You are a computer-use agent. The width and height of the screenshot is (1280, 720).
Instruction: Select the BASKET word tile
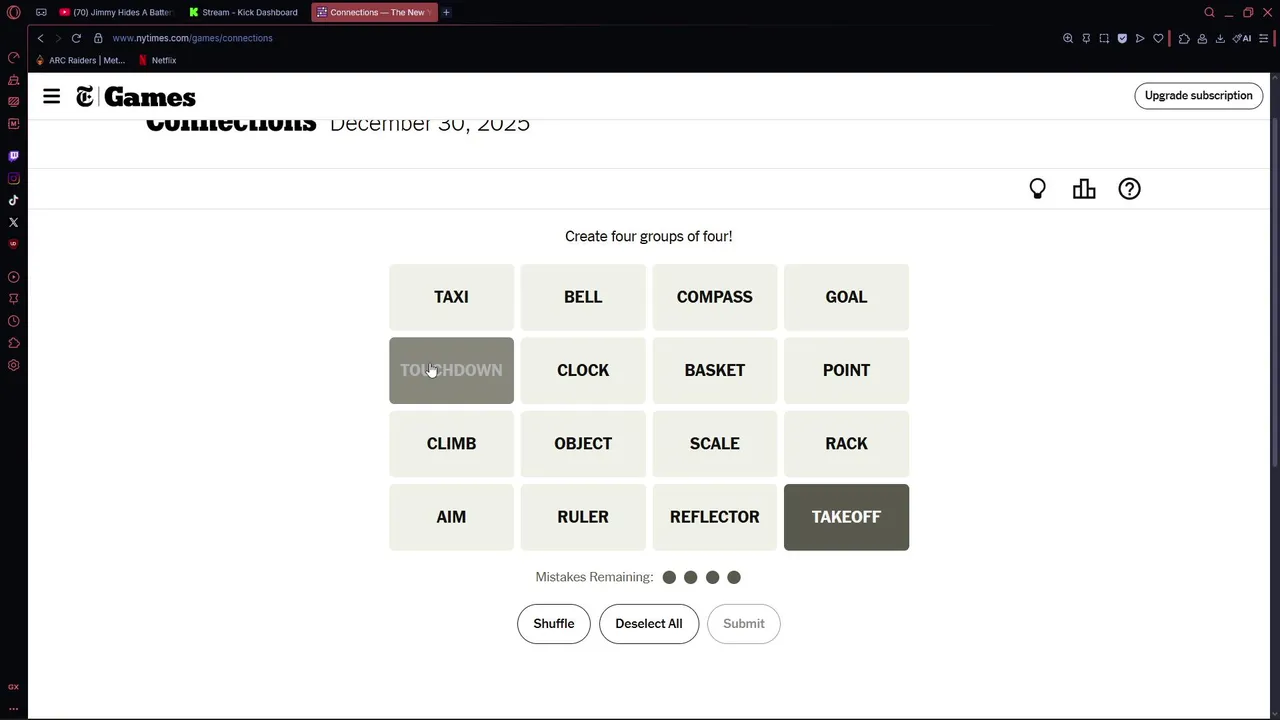coord(714,370)
